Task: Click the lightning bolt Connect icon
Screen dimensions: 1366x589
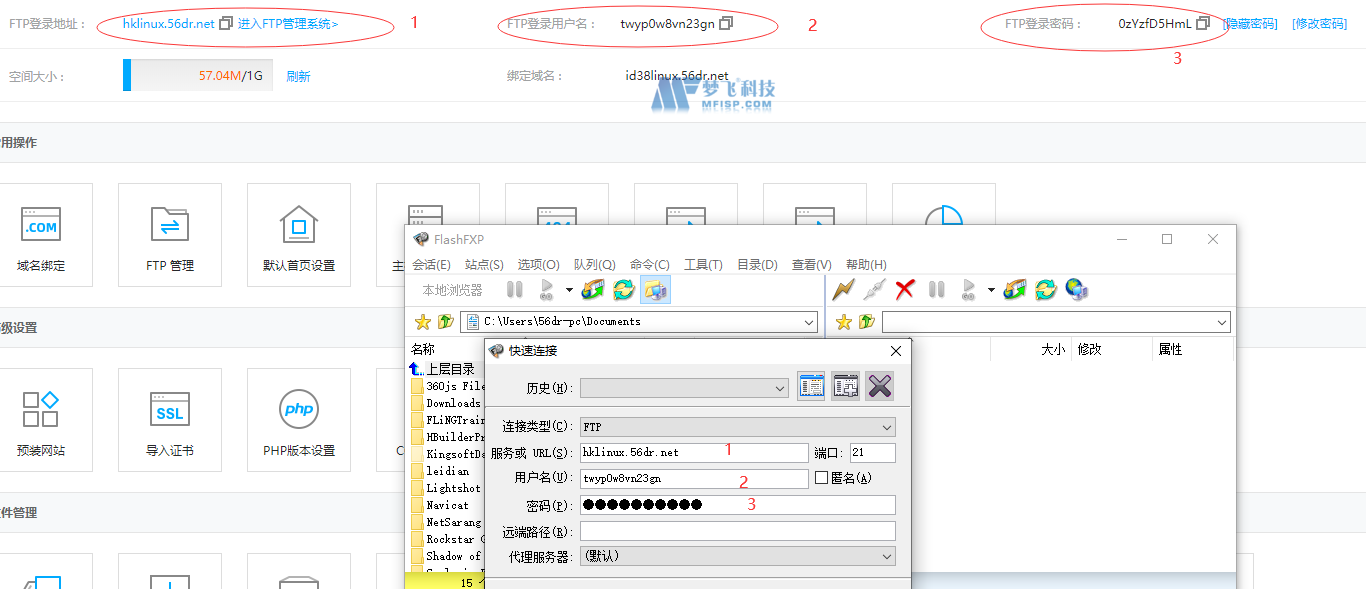Action: point(844,290)
